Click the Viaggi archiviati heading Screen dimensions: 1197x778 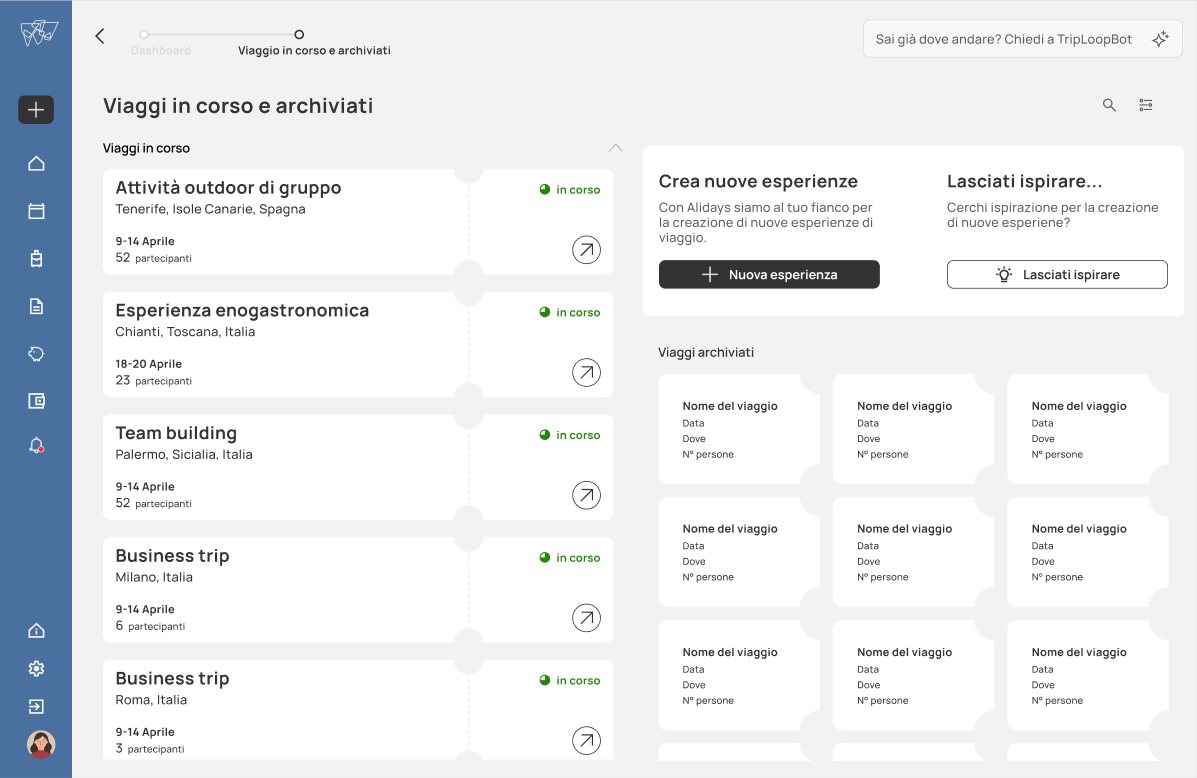tap(706, 353)
